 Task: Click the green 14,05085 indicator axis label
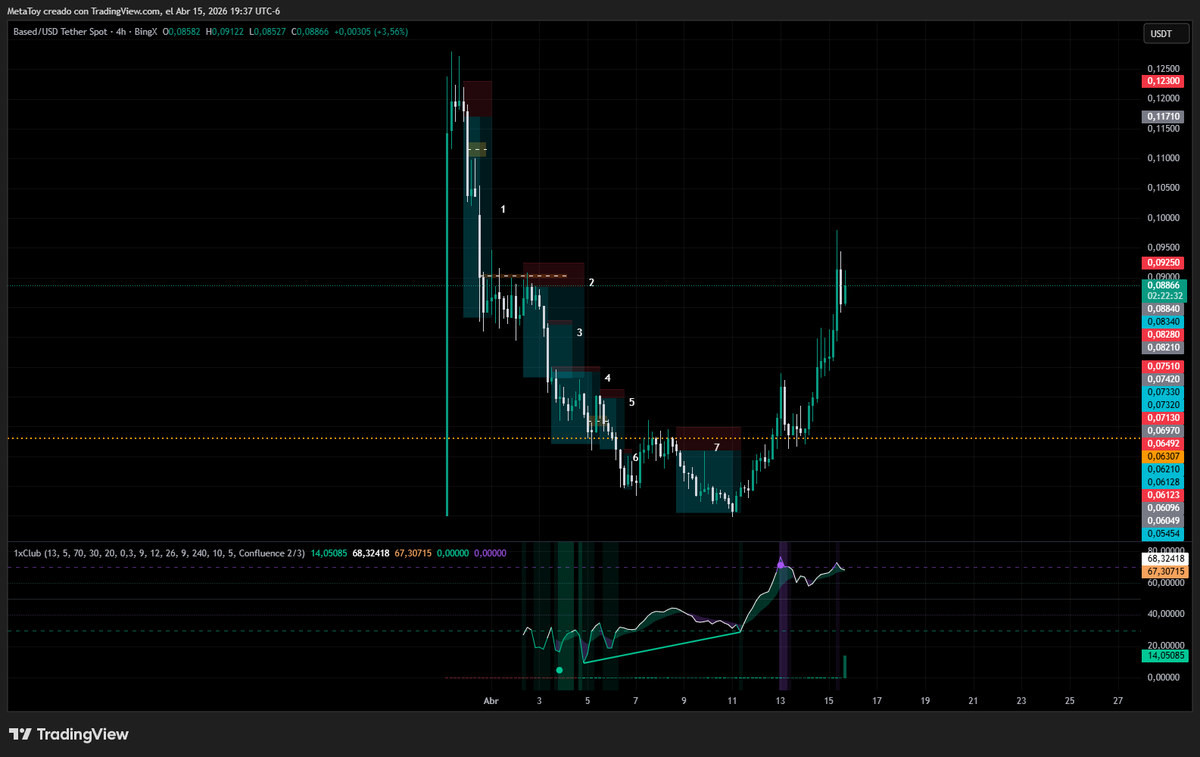pyautogui.click(x=1165, y=656)
